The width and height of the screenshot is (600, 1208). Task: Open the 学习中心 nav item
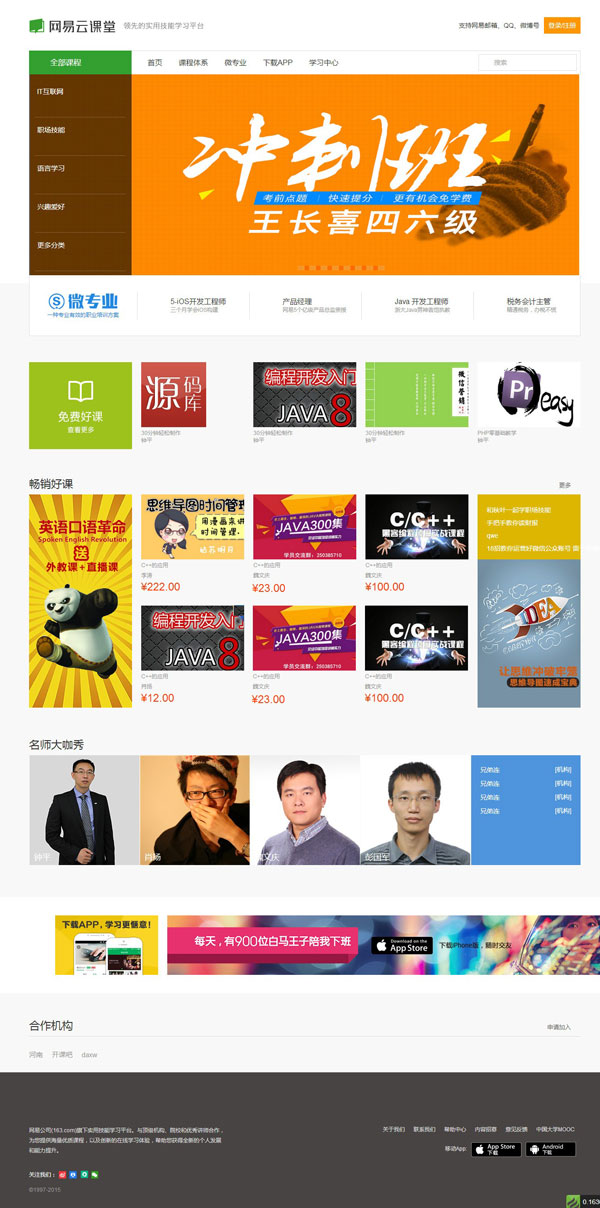click(x=324, y=62)
